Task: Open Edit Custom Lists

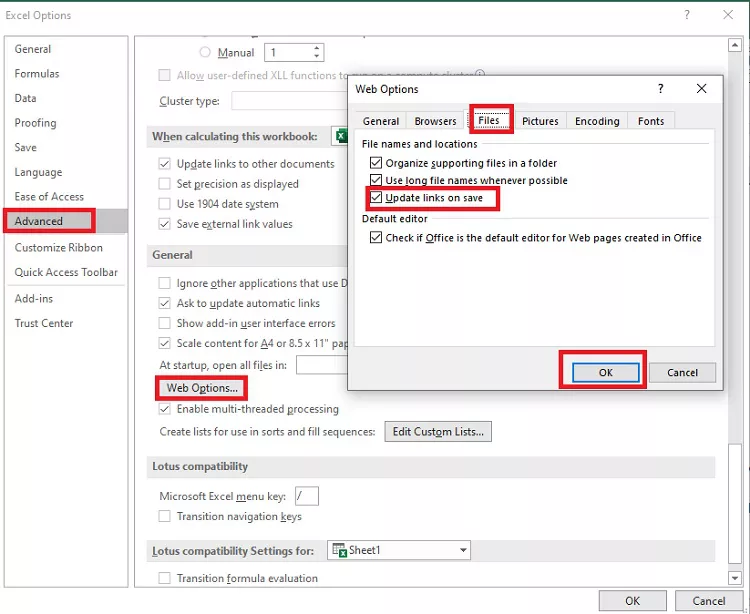Action: coord(438,432)
